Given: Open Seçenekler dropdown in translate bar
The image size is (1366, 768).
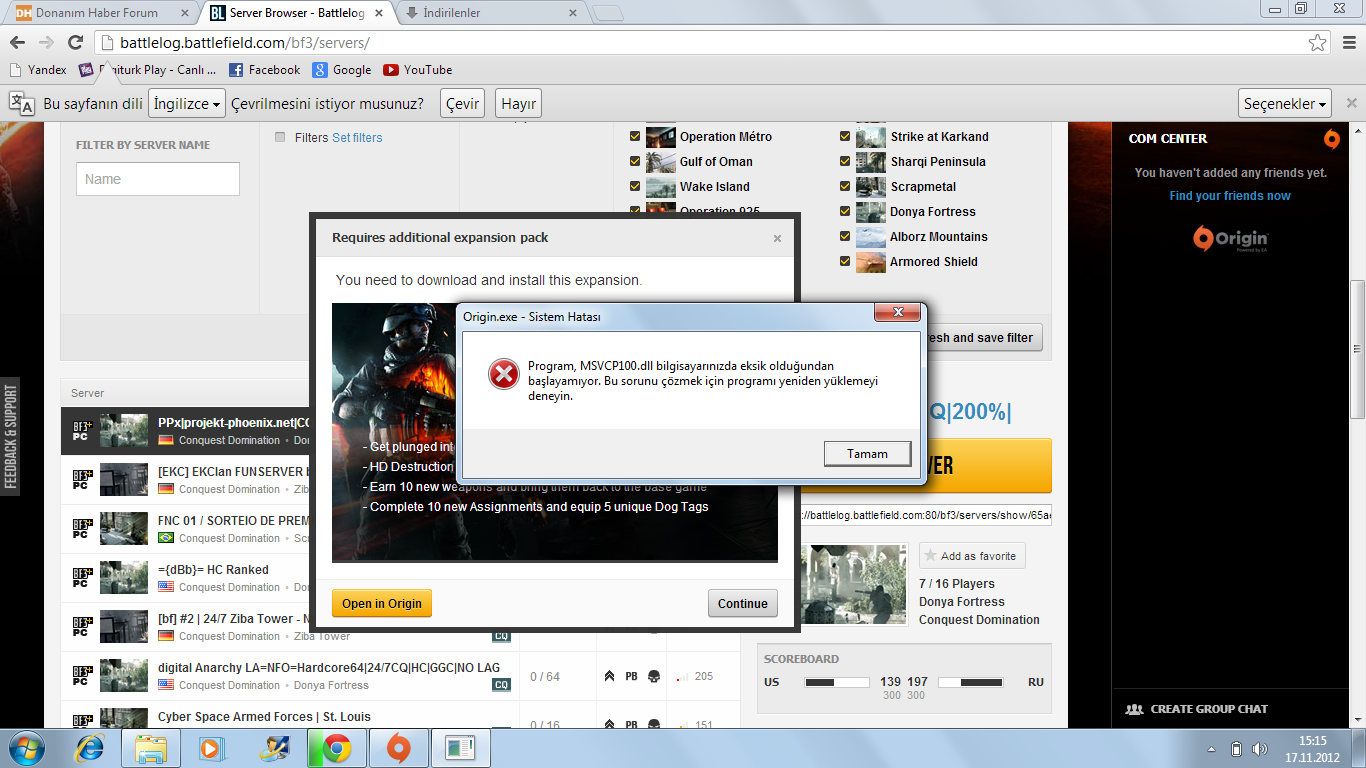Looking at the screenshot, I should point(1285,104).
